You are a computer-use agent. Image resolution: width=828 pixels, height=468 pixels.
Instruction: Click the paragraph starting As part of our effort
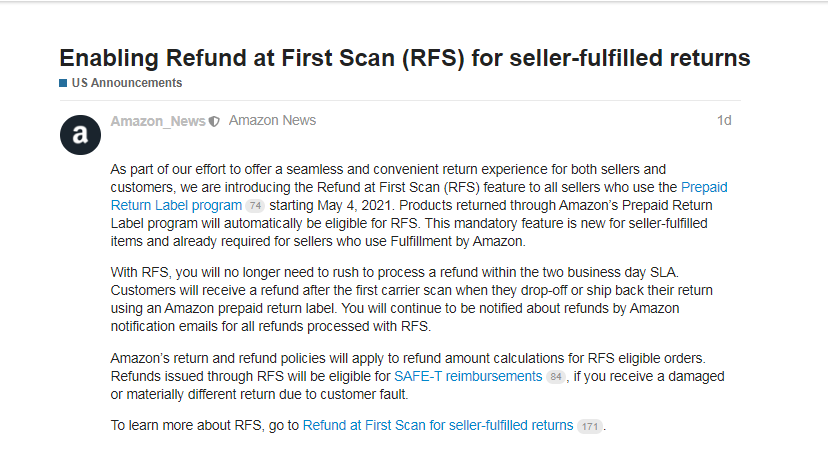point(419,205)
